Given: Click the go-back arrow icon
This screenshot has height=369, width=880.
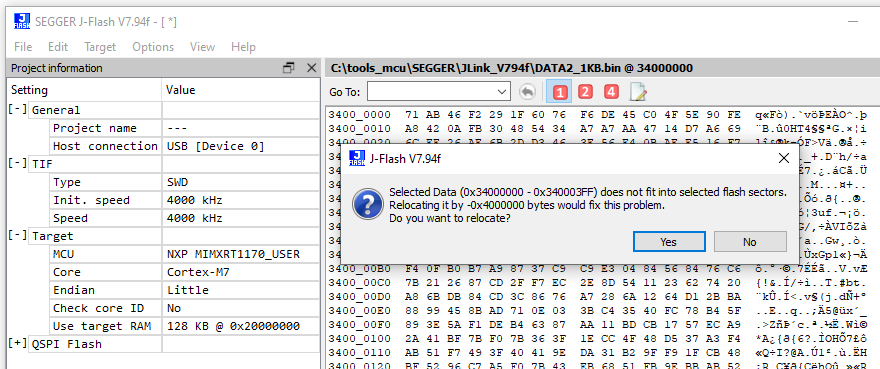Looking at the screenshot, I should coord(528,92).
